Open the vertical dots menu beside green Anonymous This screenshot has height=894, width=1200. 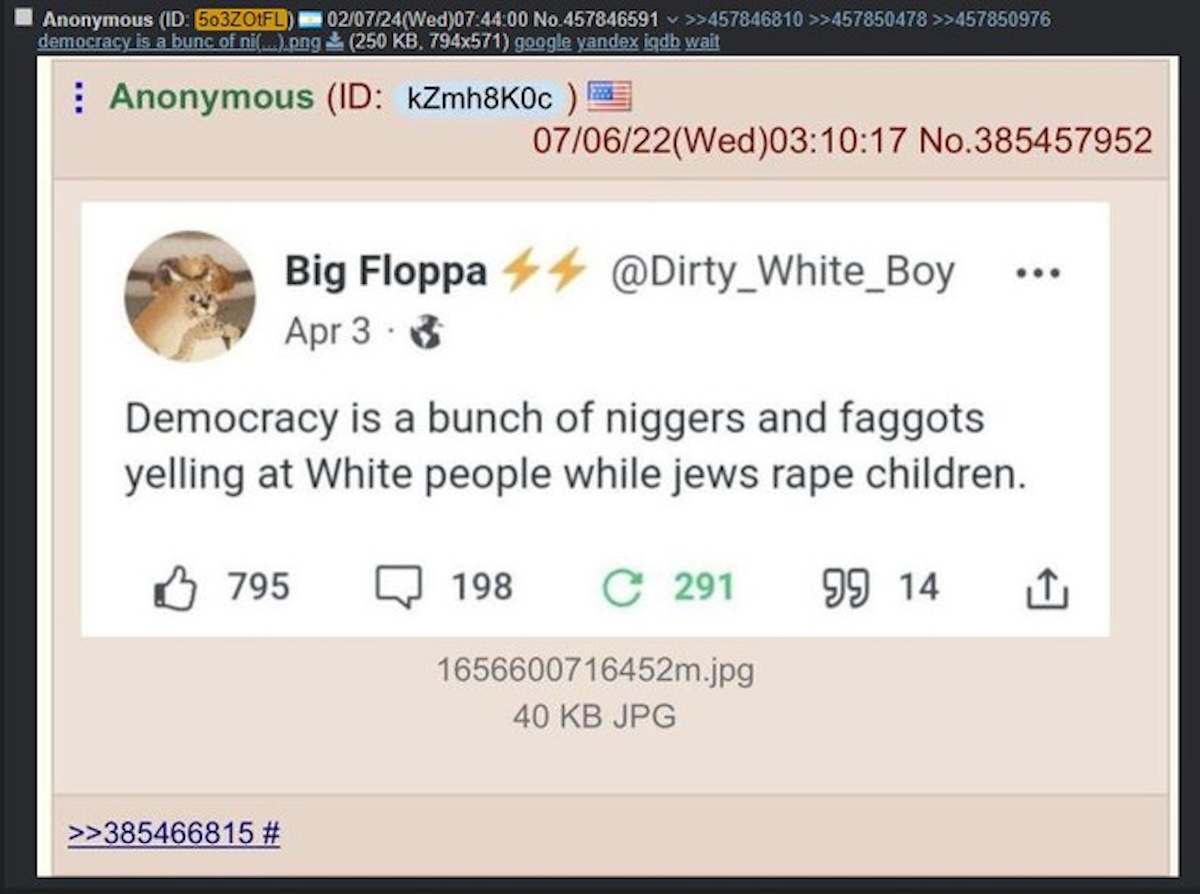[79, 97]
